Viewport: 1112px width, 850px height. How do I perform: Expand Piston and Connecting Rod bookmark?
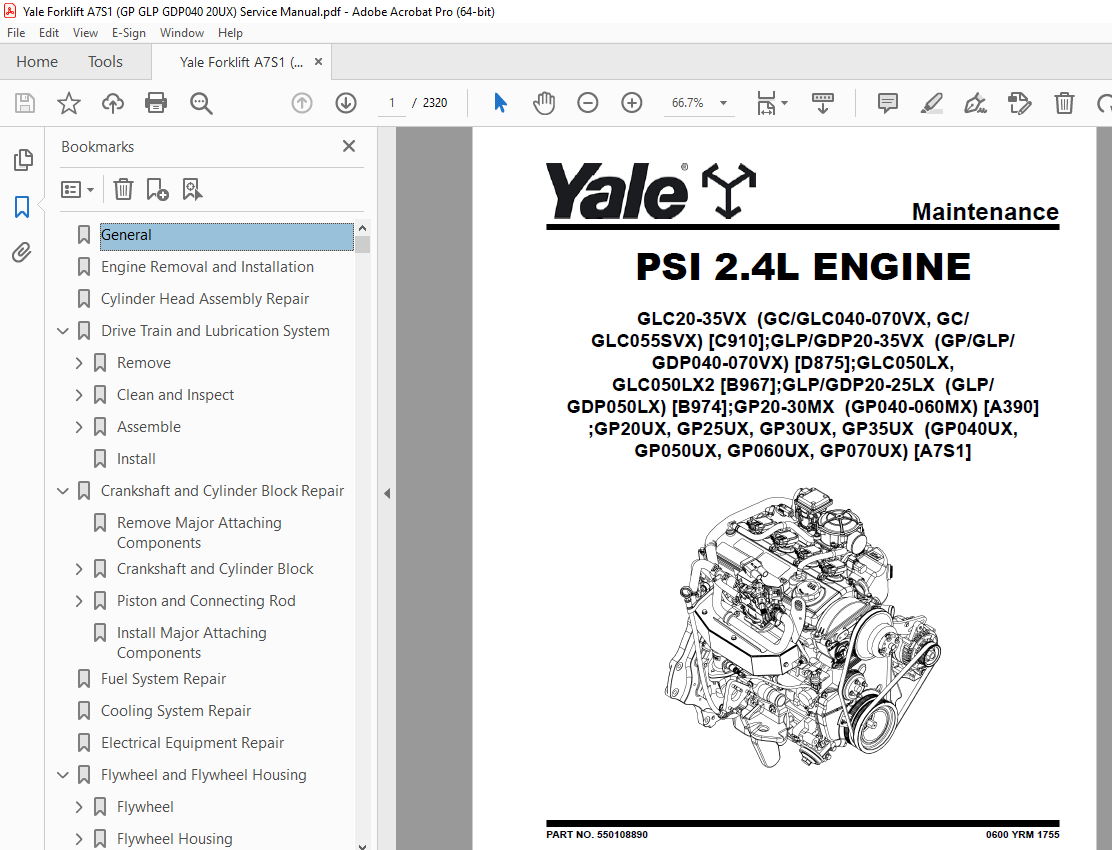tap(79, 600)
